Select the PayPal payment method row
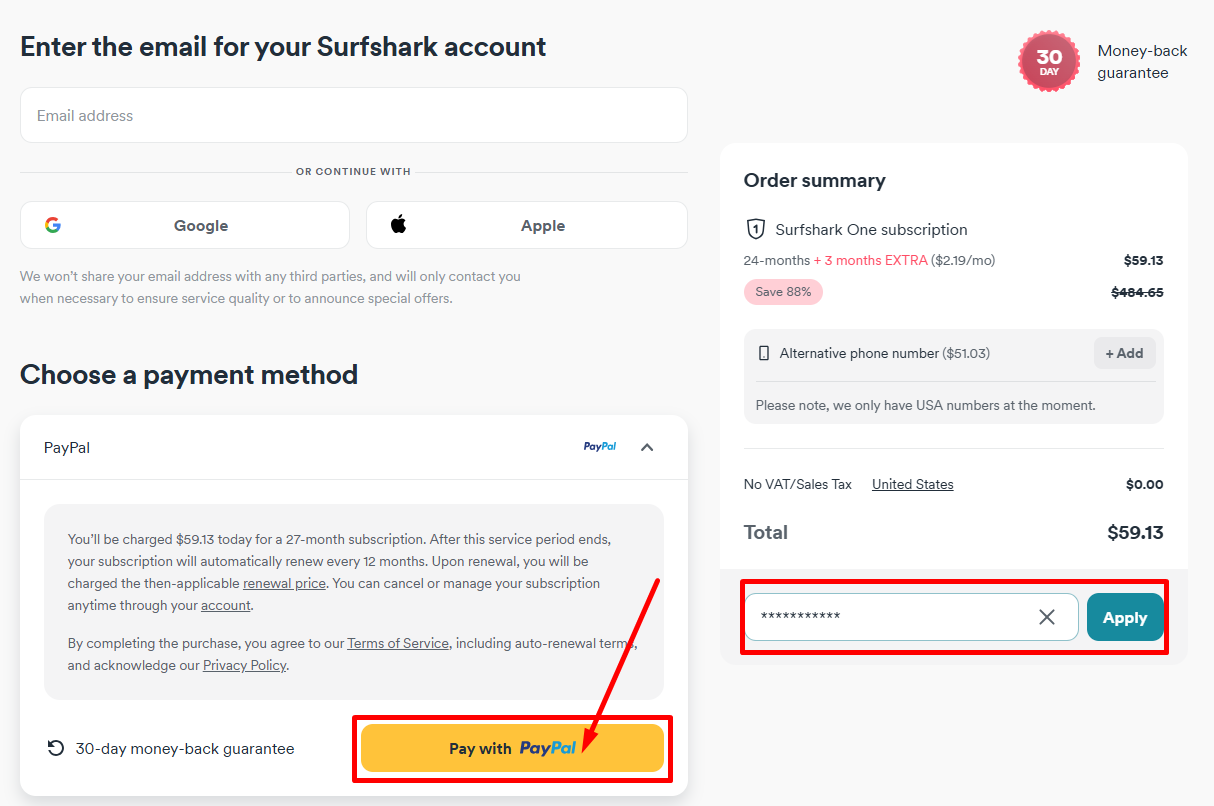 tap(300, 448)
